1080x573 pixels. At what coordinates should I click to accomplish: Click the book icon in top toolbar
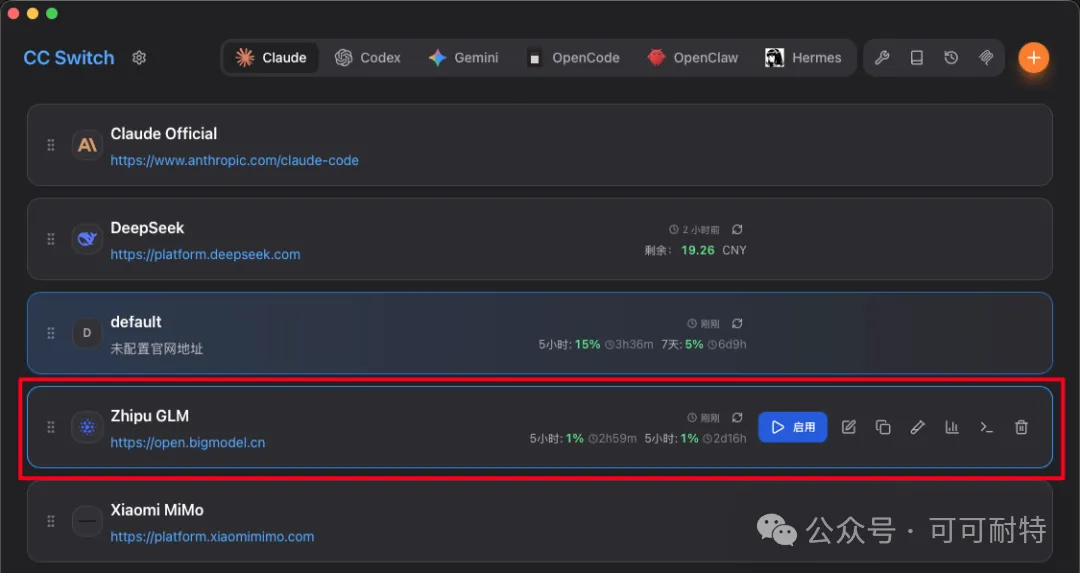tap(917, 58)
